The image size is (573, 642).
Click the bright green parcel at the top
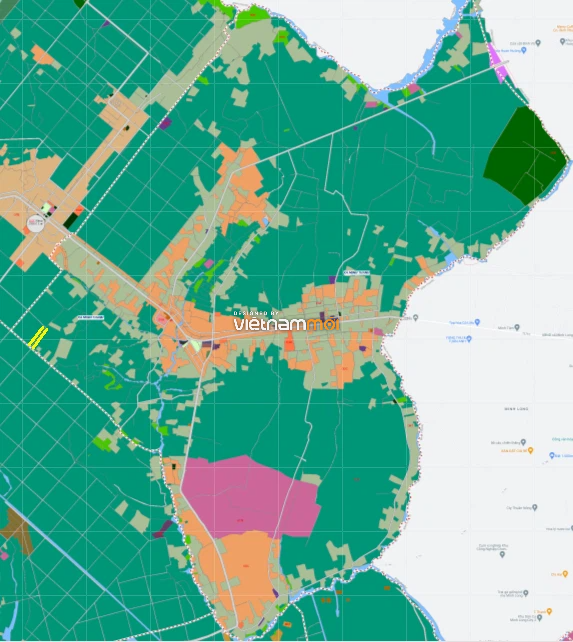[253, 16]
